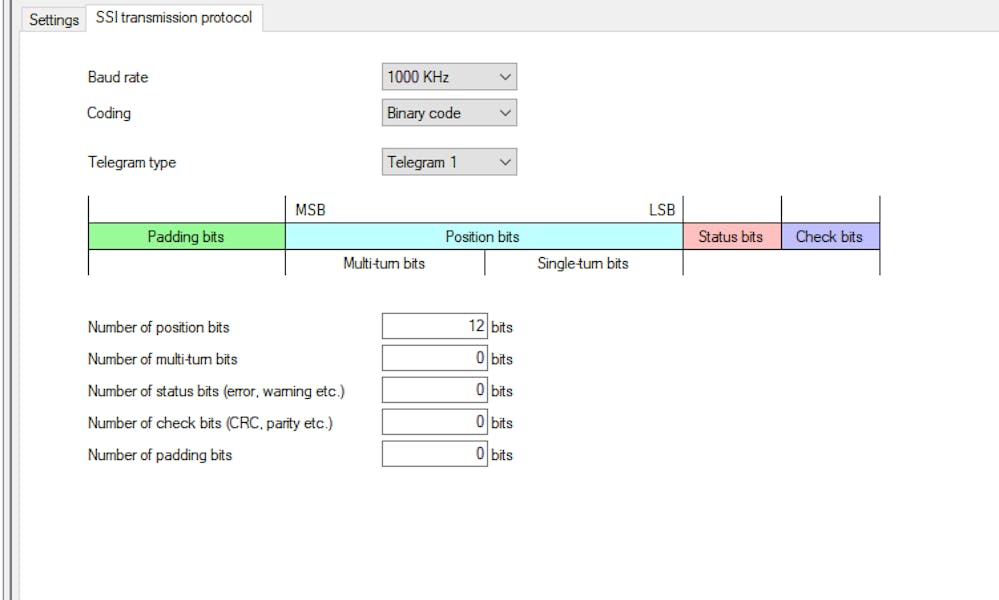Click the Number of position bits field
Image resolution: width=999 pixels, height=600 pixels.
click(x=434, y=327)
